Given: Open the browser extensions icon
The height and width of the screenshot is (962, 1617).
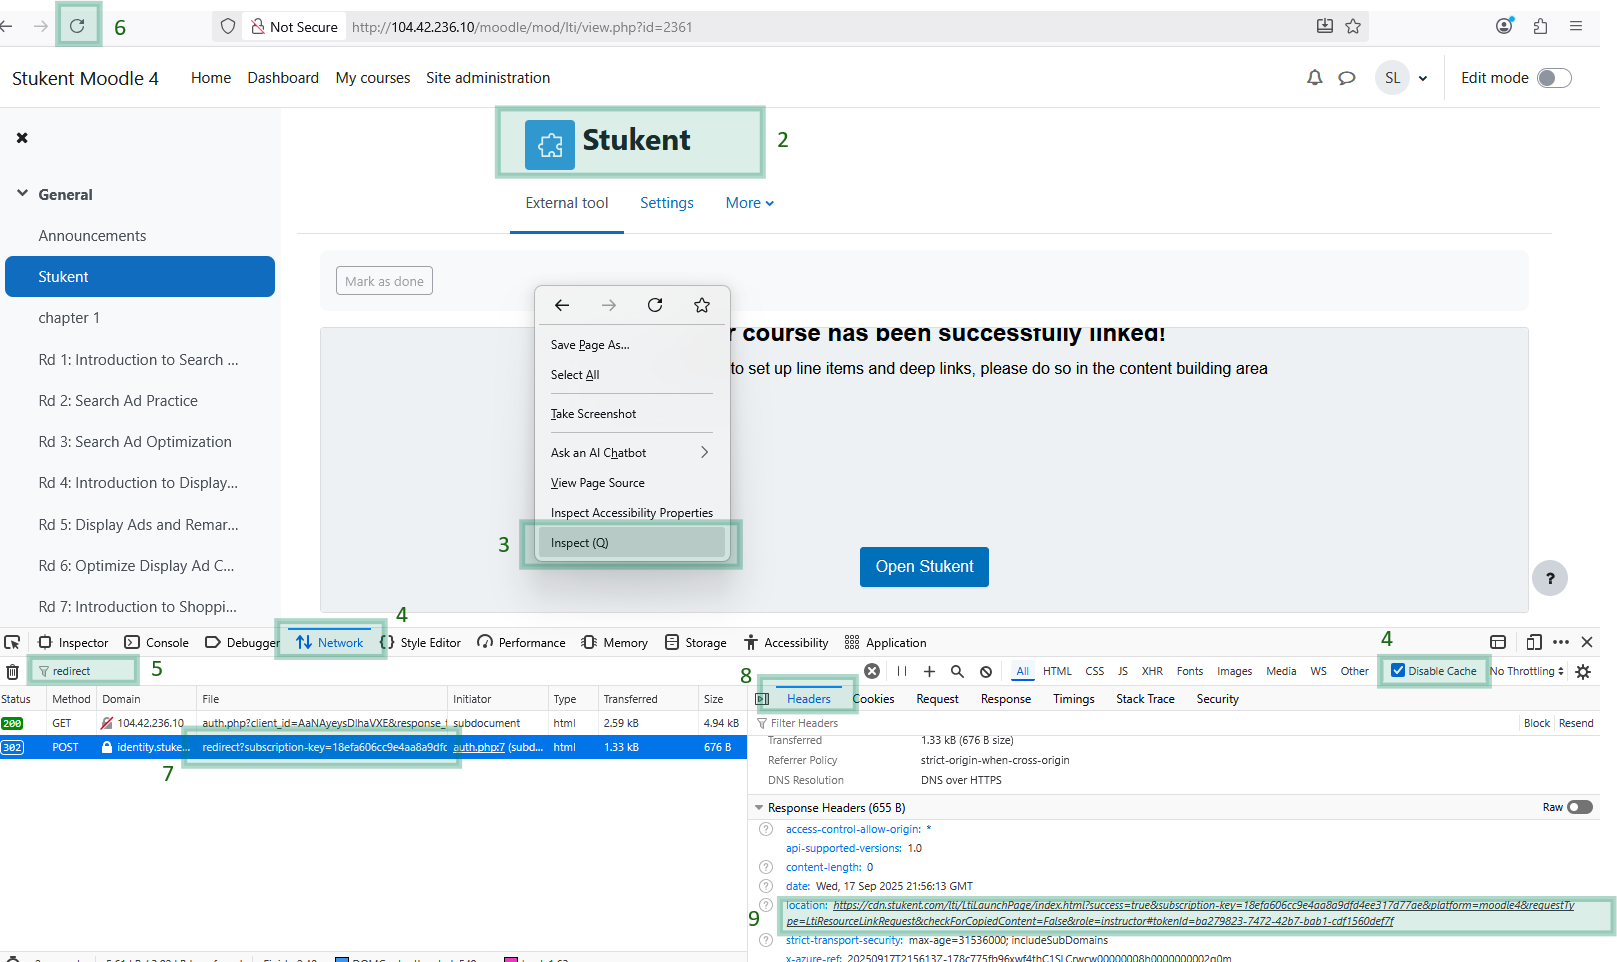Looking at the screenshot, I should click(x=1540, y=26).
